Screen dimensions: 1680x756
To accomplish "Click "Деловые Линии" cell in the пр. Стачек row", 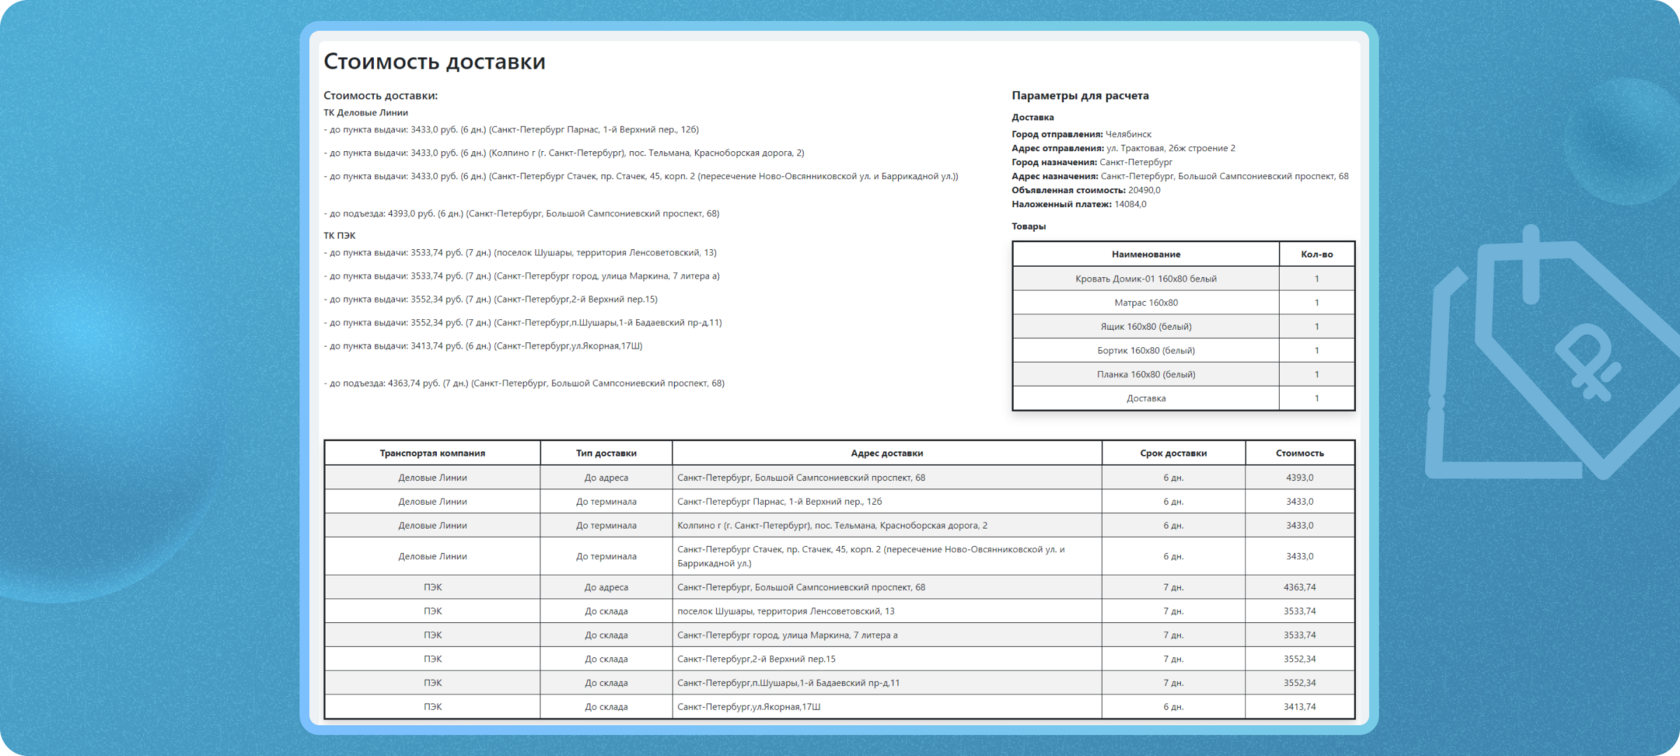I will (x=432, y=557).
